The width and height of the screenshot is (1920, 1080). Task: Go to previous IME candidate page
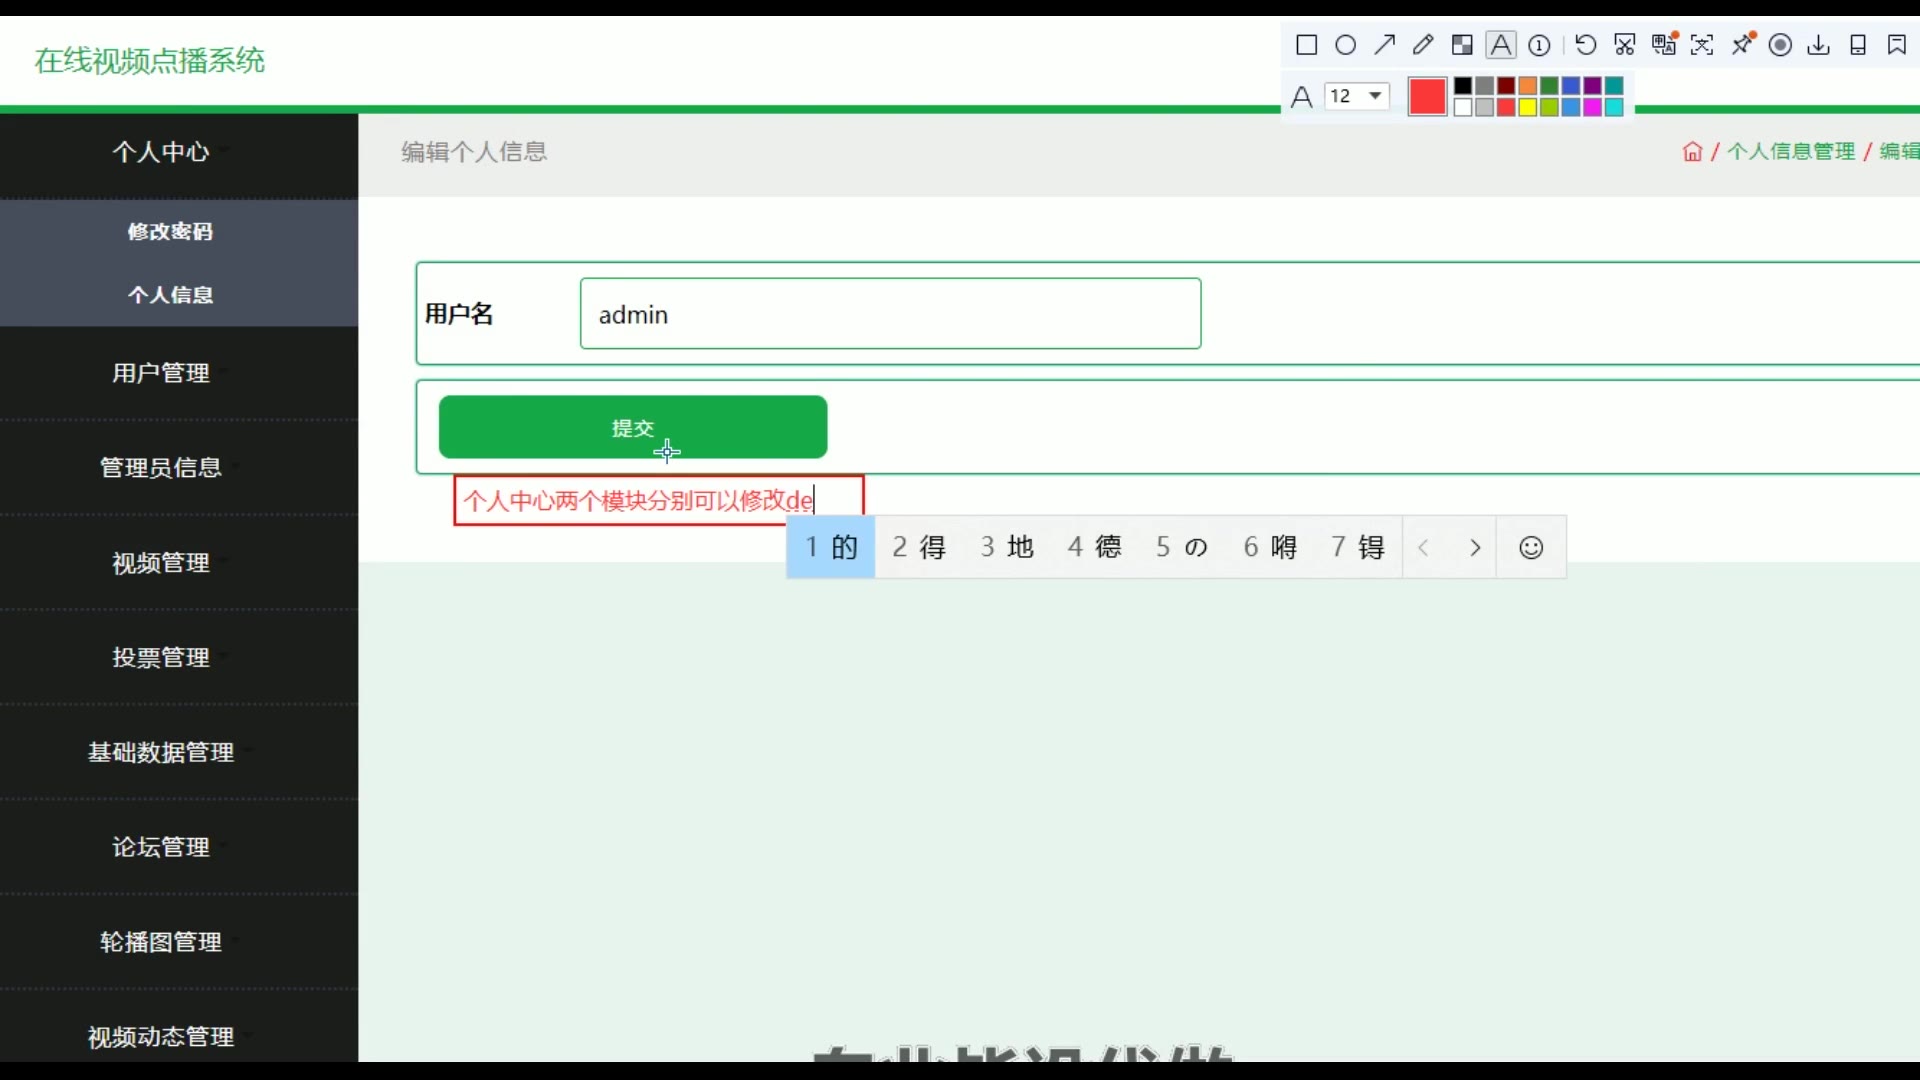(1424, 547)
